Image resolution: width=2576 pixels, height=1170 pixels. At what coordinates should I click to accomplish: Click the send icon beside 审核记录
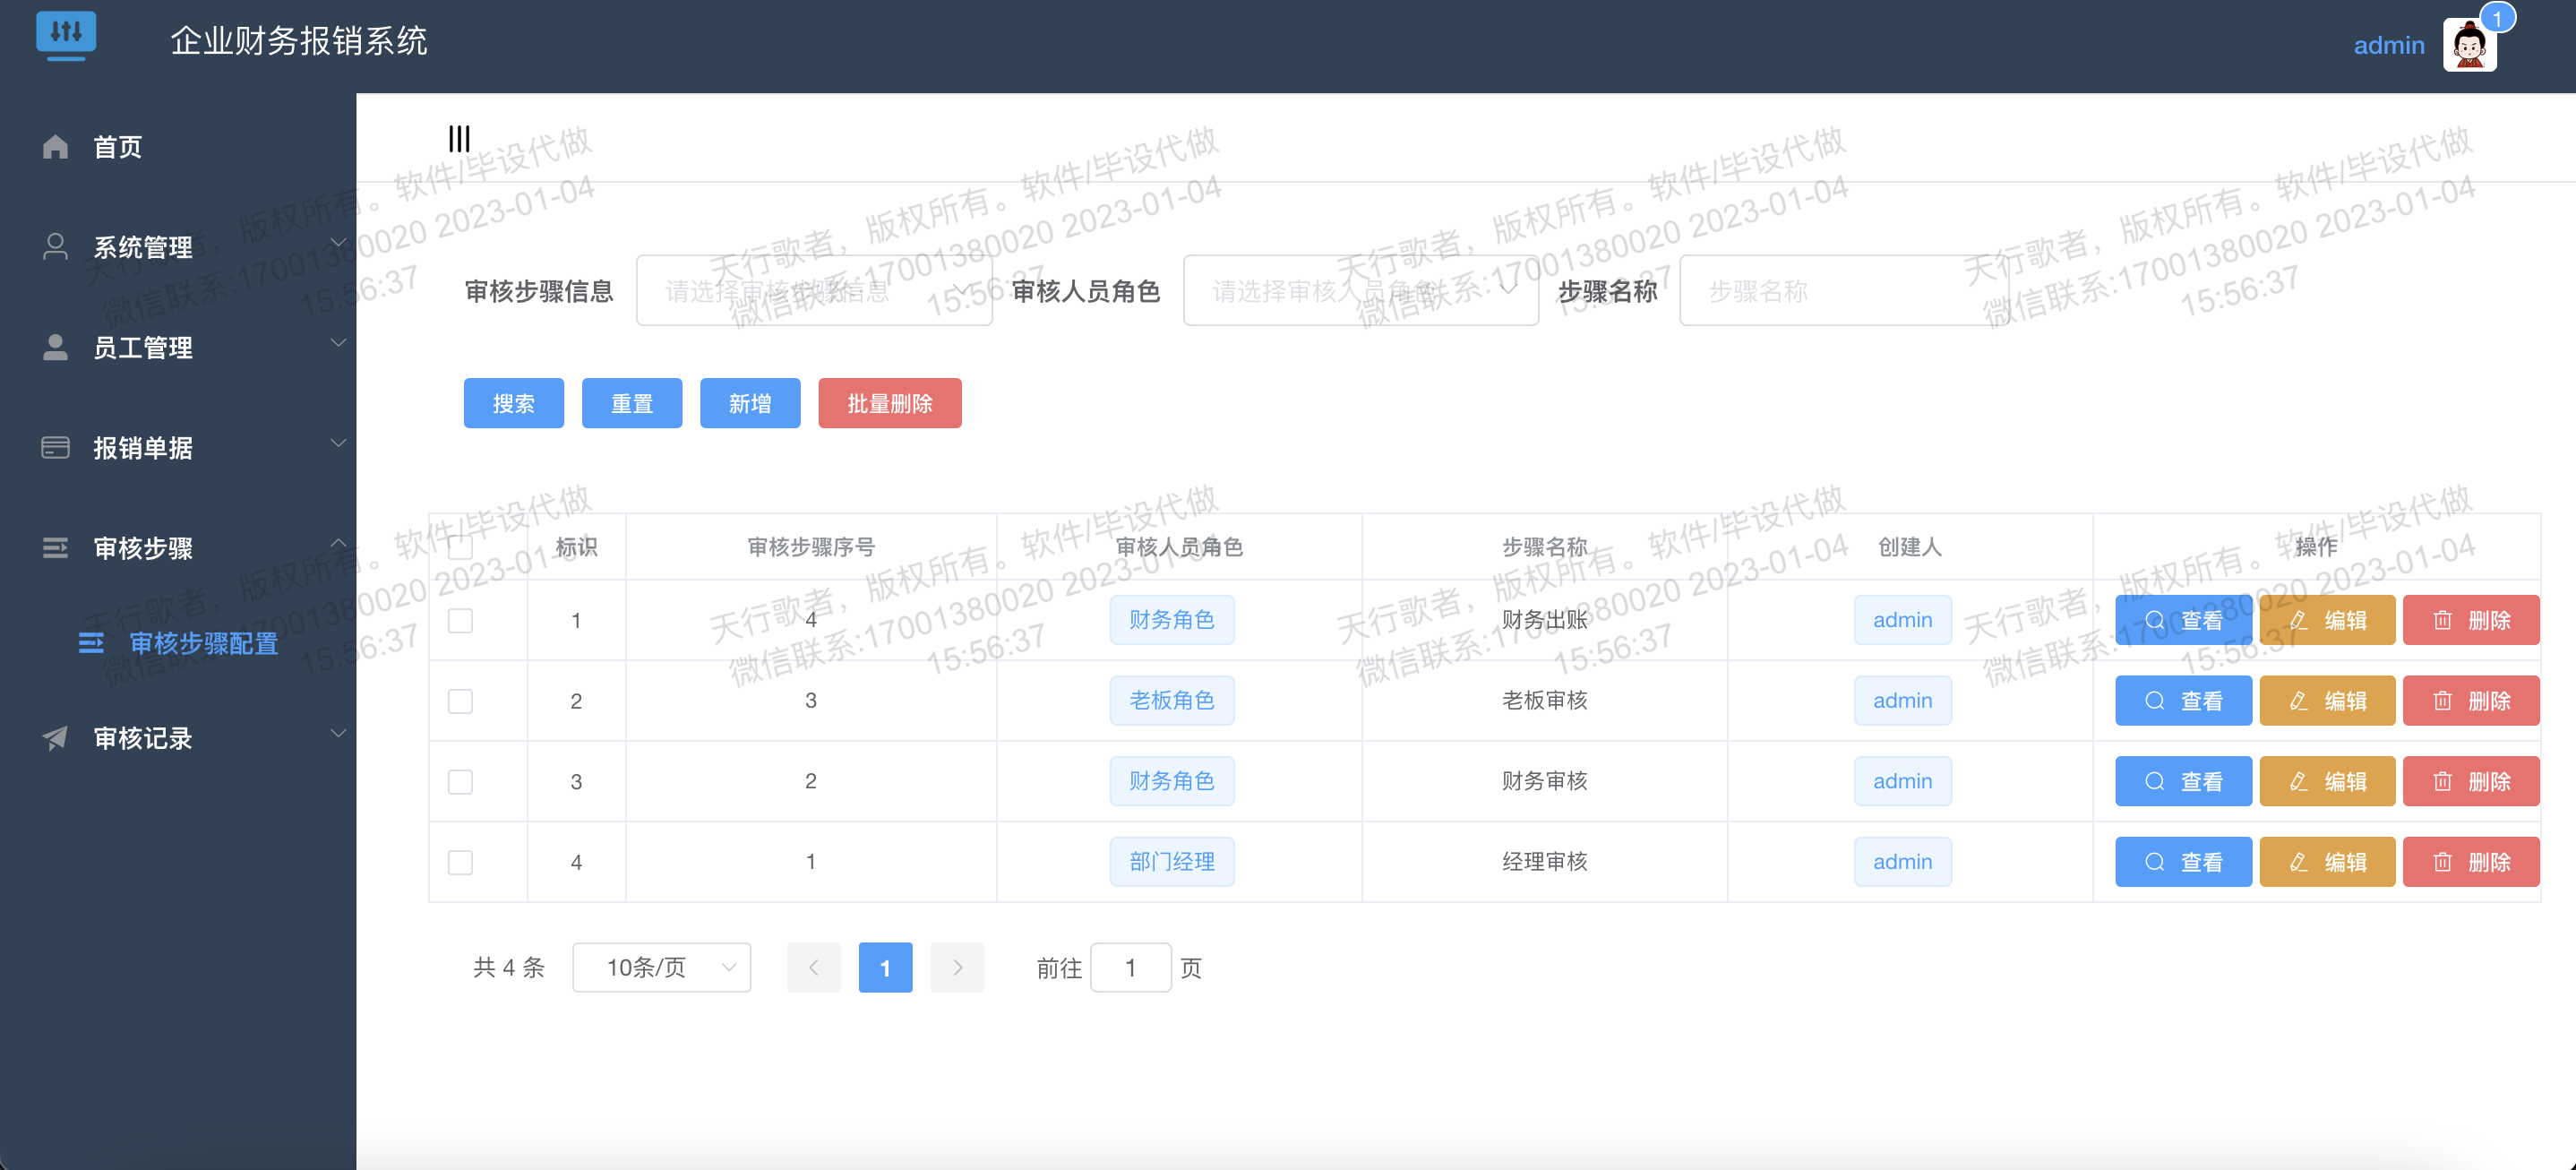[55, 738]
